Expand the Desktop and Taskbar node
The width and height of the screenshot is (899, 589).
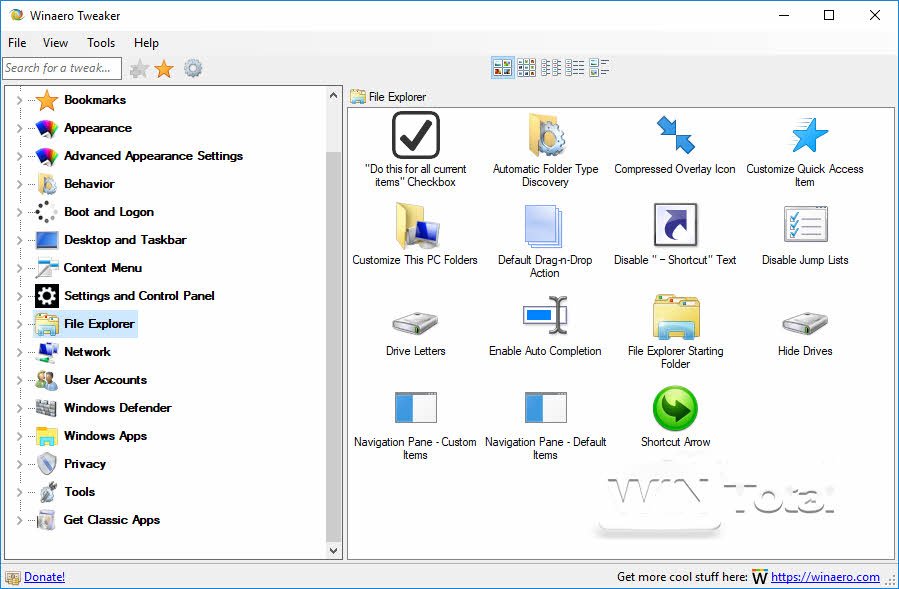point(19,240)
